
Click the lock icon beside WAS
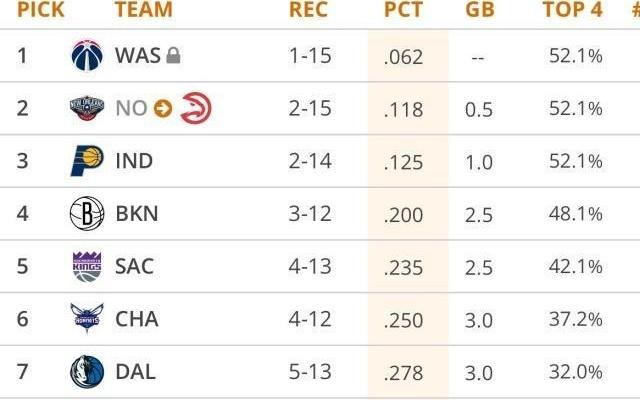coord(173,57)
